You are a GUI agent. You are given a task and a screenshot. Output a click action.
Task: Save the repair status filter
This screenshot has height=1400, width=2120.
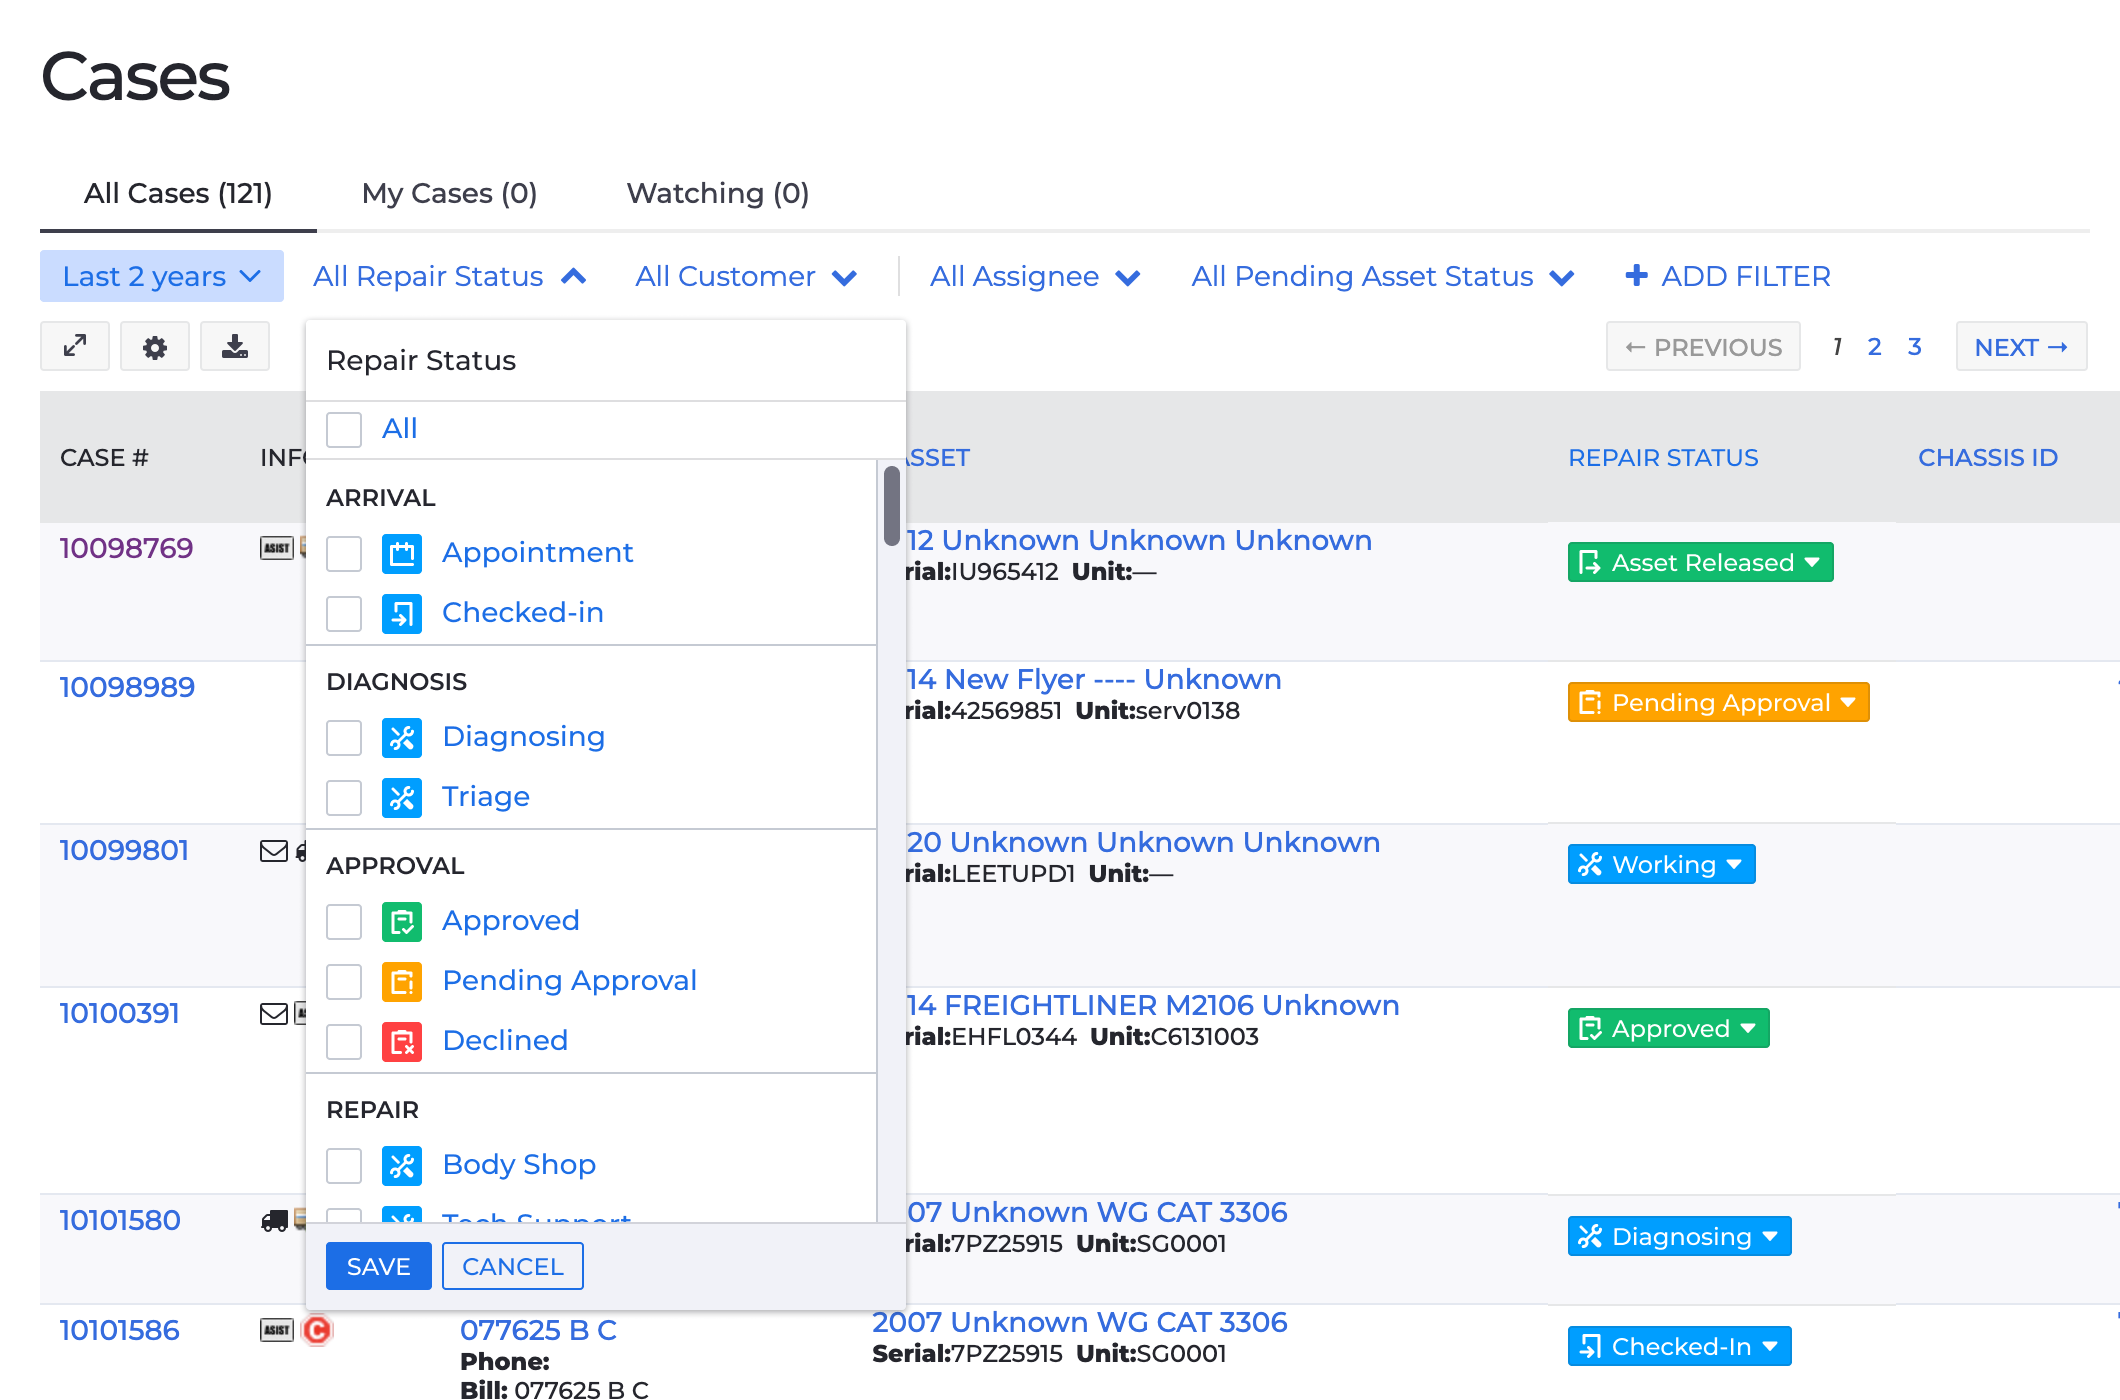(378, 1266)
